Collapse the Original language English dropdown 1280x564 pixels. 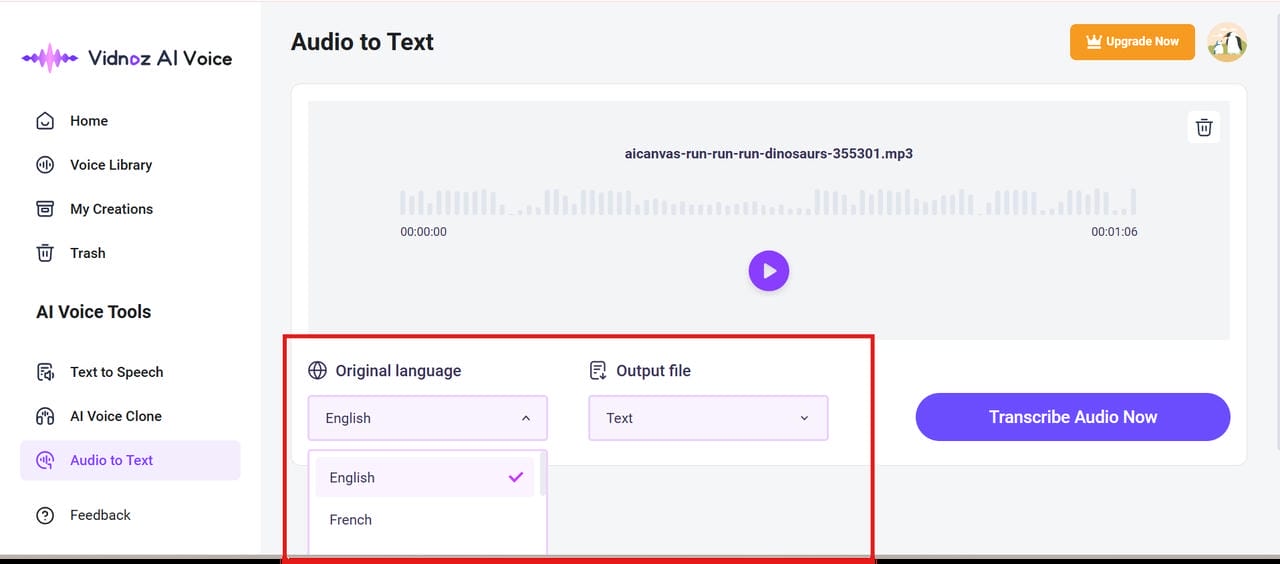pos(428,418)
